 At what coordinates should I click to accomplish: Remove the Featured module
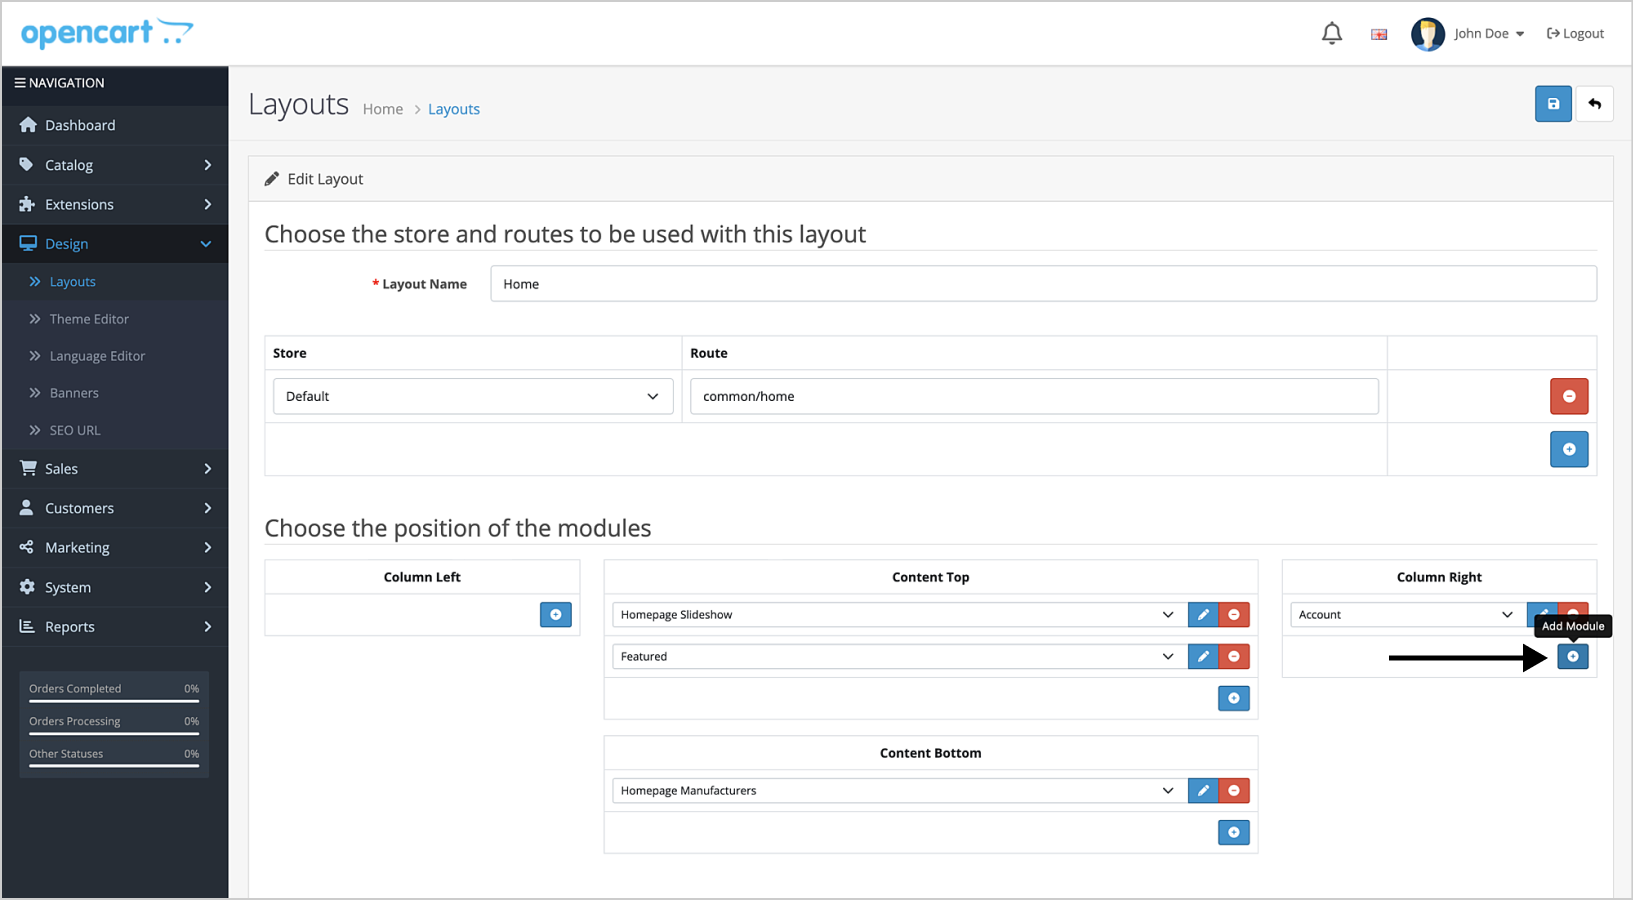1234,657
